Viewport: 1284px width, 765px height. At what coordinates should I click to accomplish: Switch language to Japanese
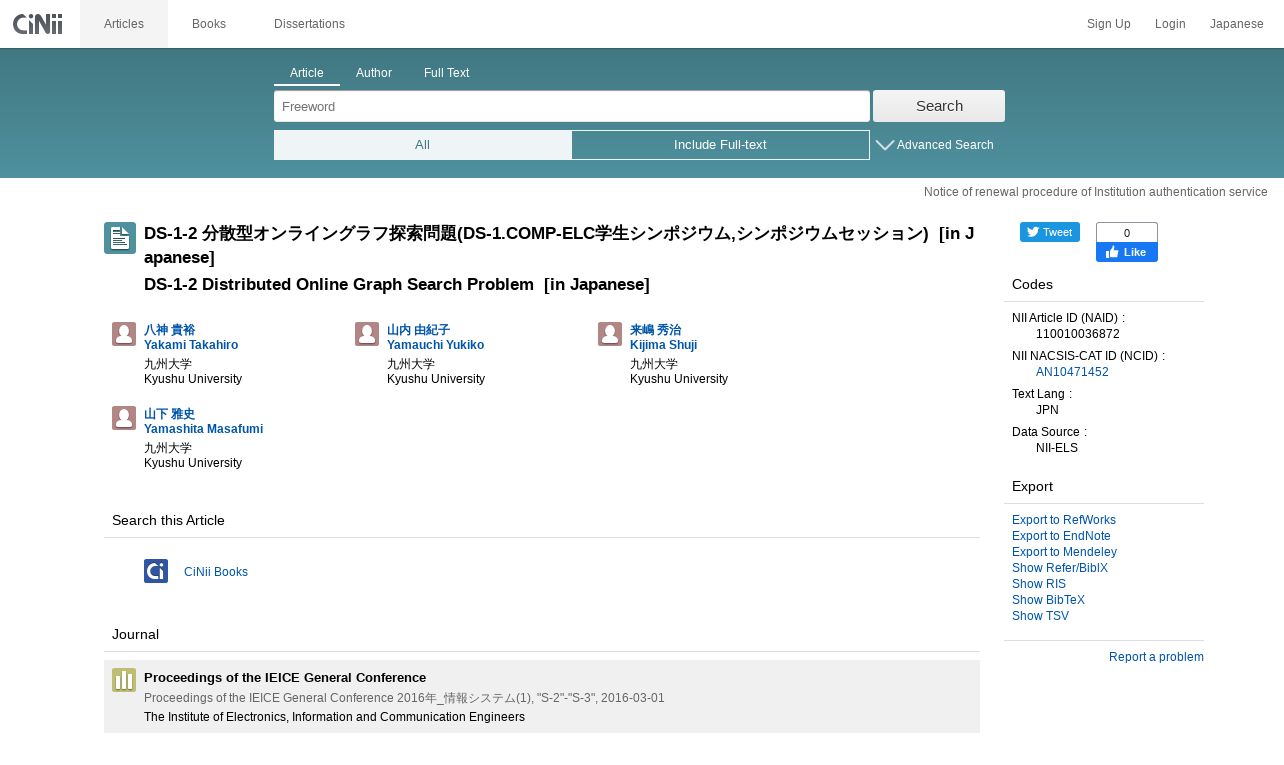click(1237, 24)
